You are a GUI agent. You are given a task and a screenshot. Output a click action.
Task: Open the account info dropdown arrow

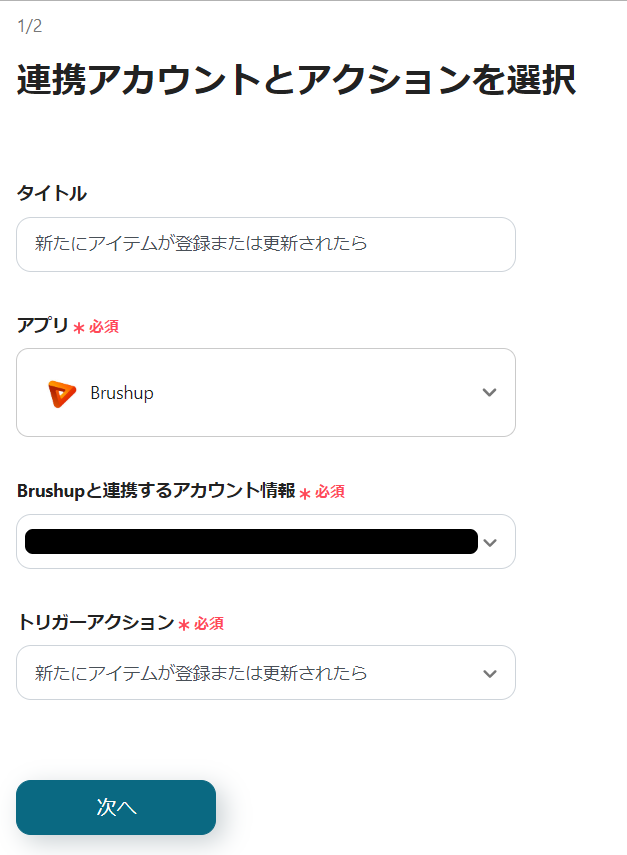pyautogui.click(x=489, y=543)
